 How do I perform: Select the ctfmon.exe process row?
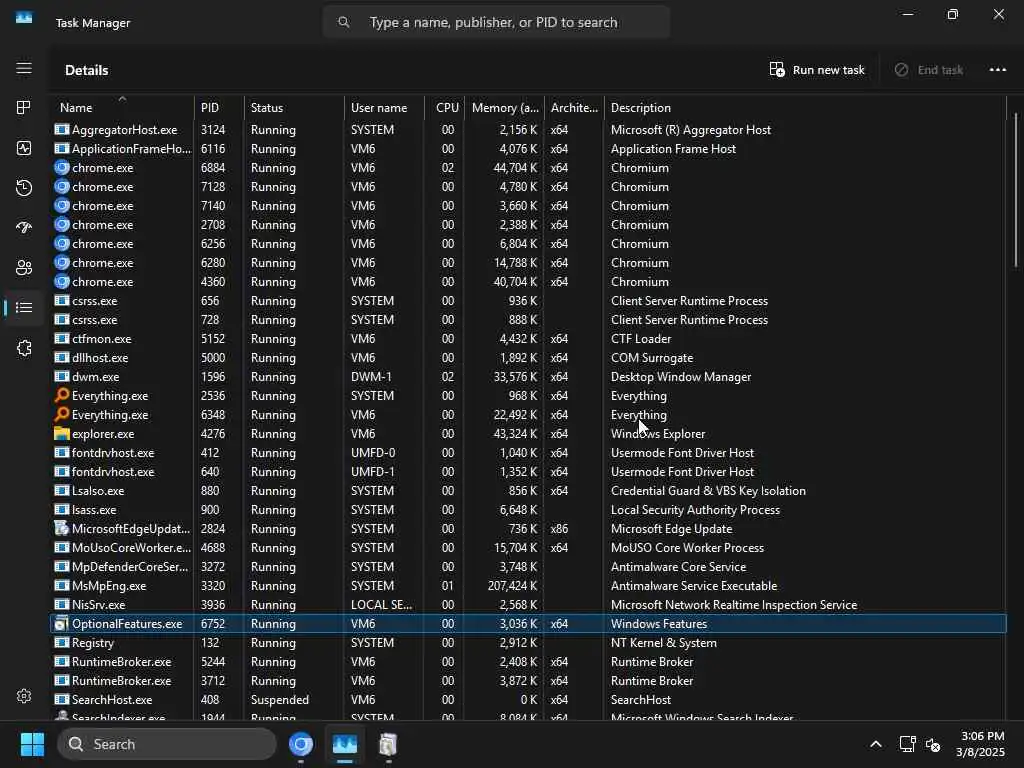coord(528,339)
